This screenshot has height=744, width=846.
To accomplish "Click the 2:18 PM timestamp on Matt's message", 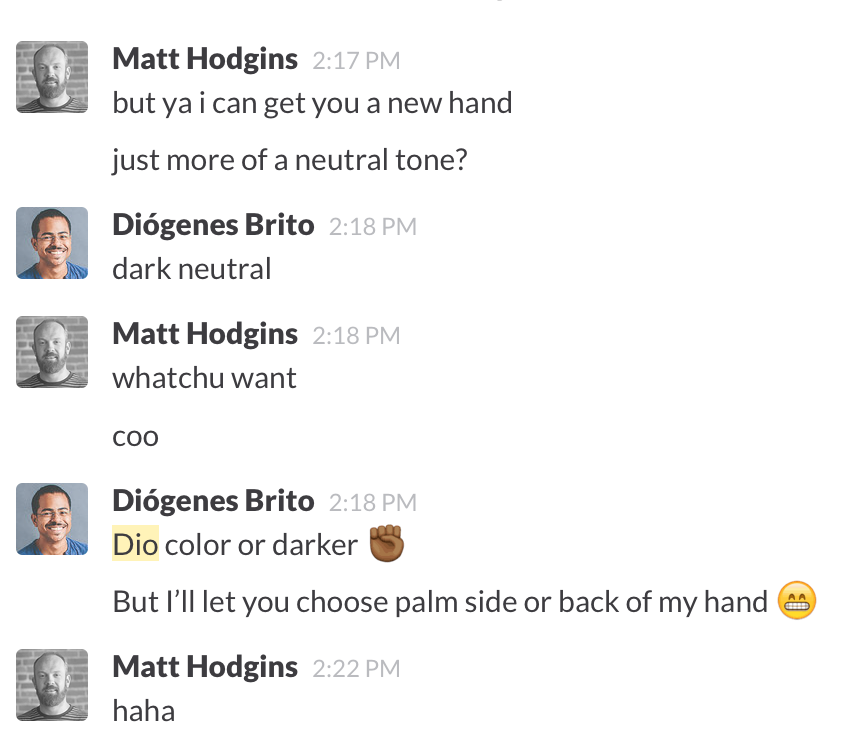I will [x=356, y=336].
